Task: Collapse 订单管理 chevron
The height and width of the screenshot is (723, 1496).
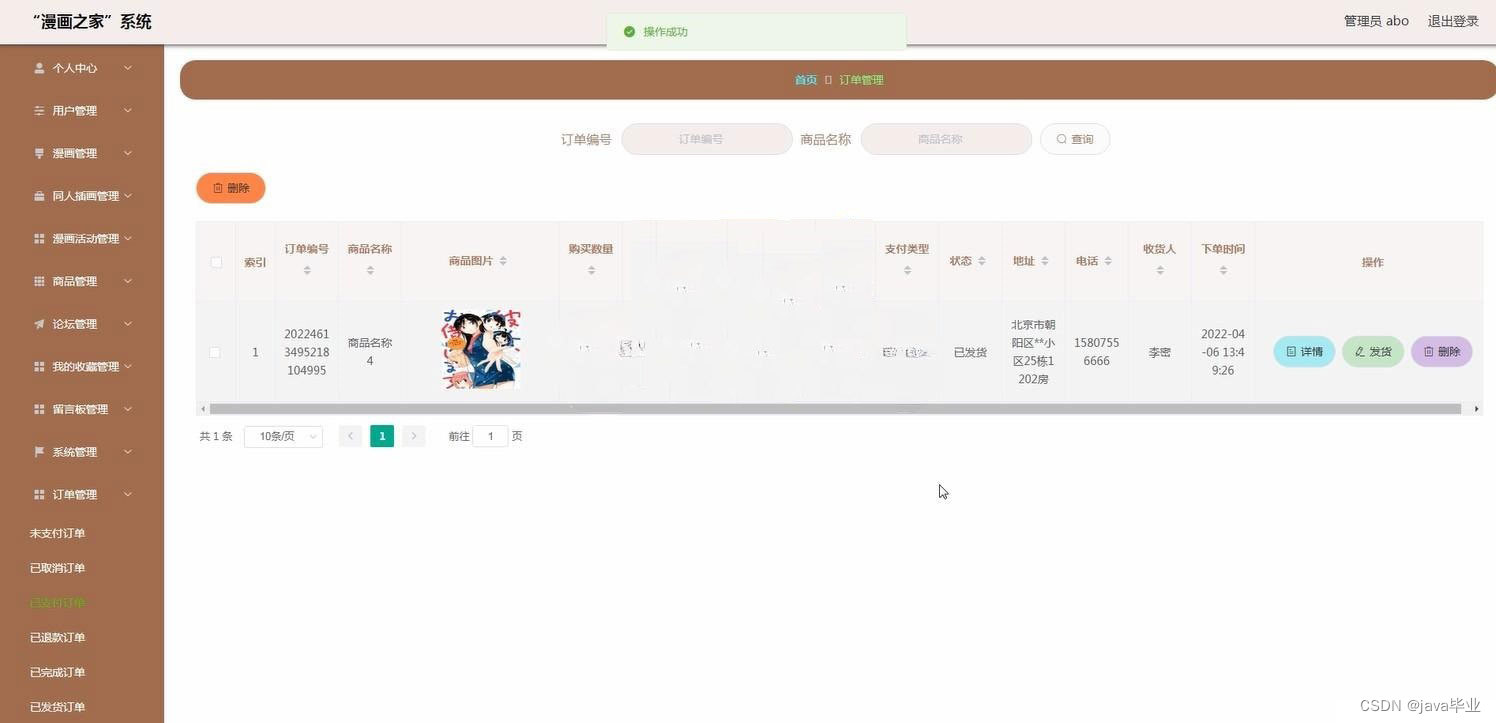Action: point(128,495)
